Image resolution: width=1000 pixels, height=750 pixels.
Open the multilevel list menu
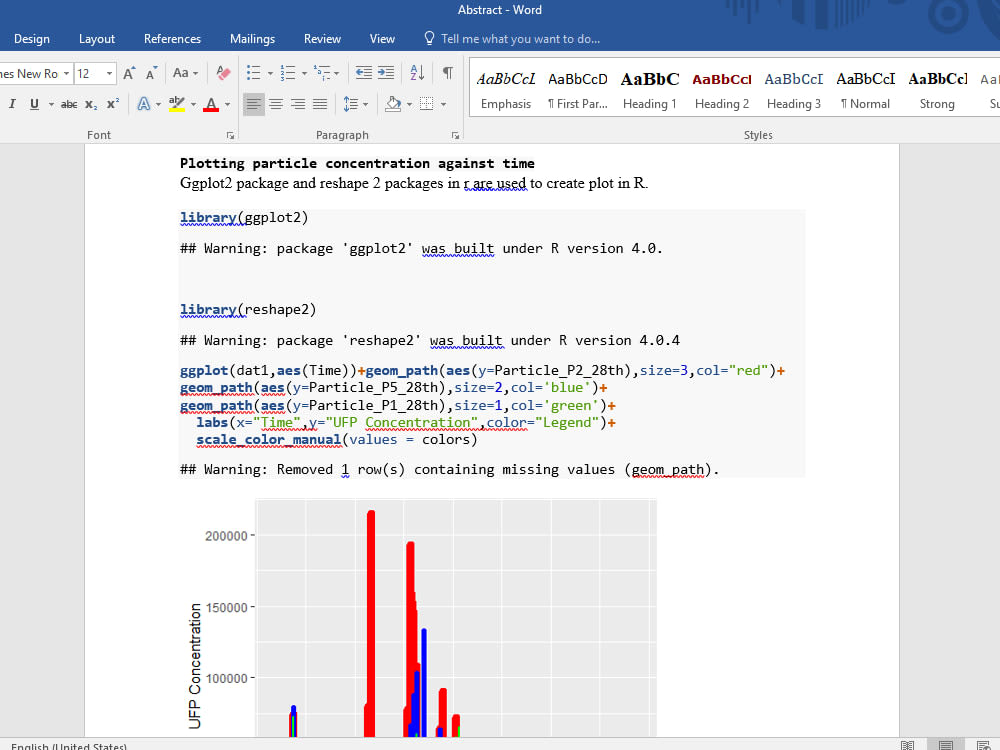tap(326, 73)
